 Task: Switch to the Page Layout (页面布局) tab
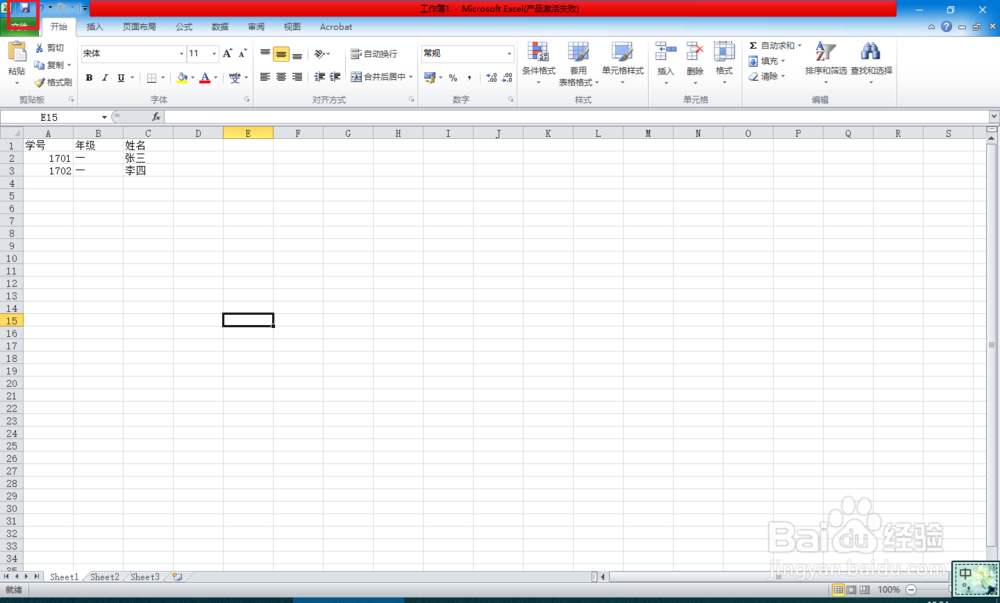pyautogui.click(x=139, y=27)
